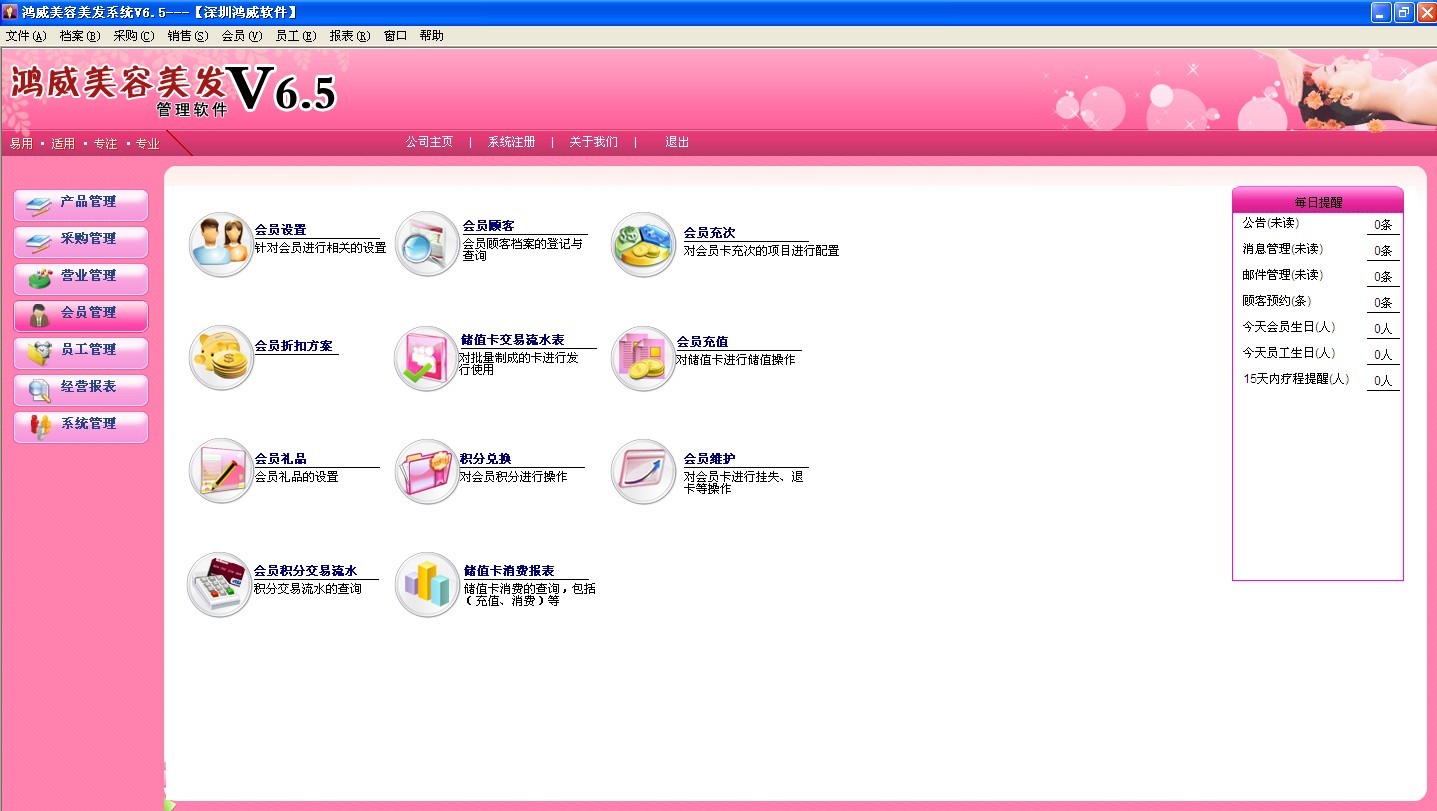Click the 会员顾客 magnifier icon

[427, 244]
